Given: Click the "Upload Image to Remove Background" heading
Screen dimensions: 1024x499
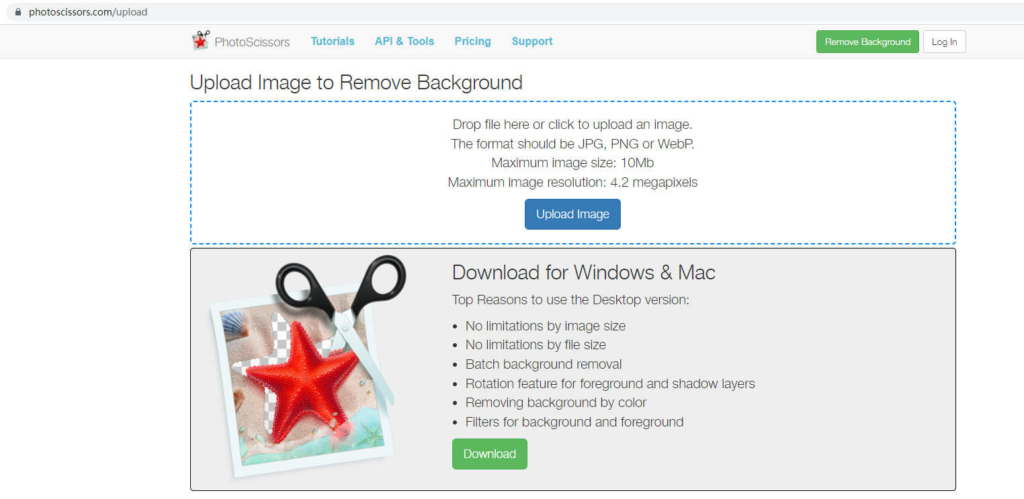Looking at the screenshot, I should (357, 82).
